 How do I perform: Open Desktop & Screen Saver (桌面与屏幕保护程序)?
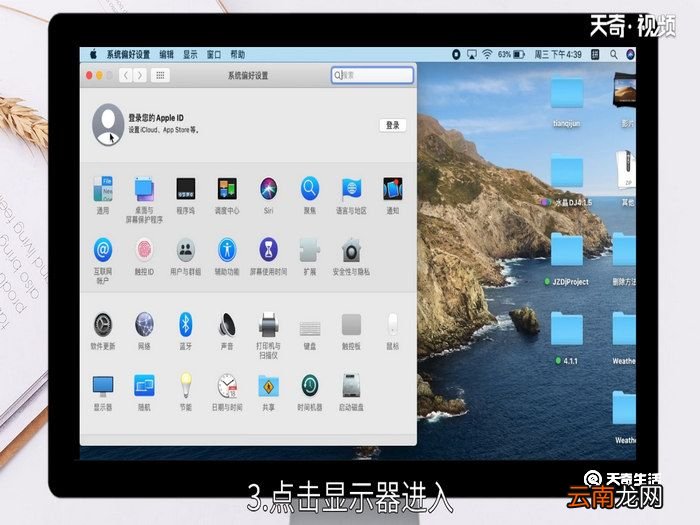(144, 189)
